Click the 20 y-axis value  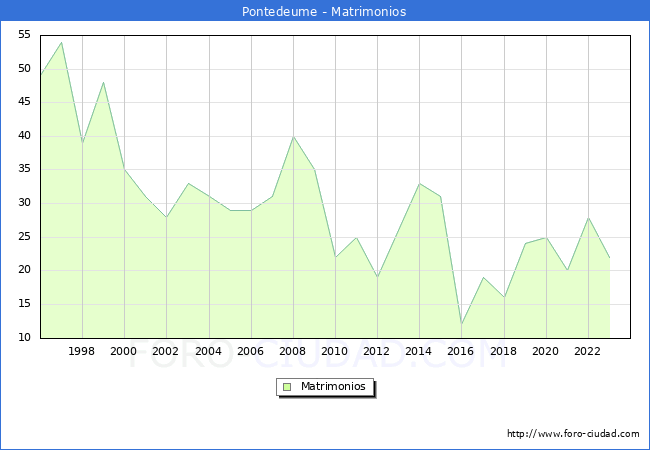tap(24, 270)
